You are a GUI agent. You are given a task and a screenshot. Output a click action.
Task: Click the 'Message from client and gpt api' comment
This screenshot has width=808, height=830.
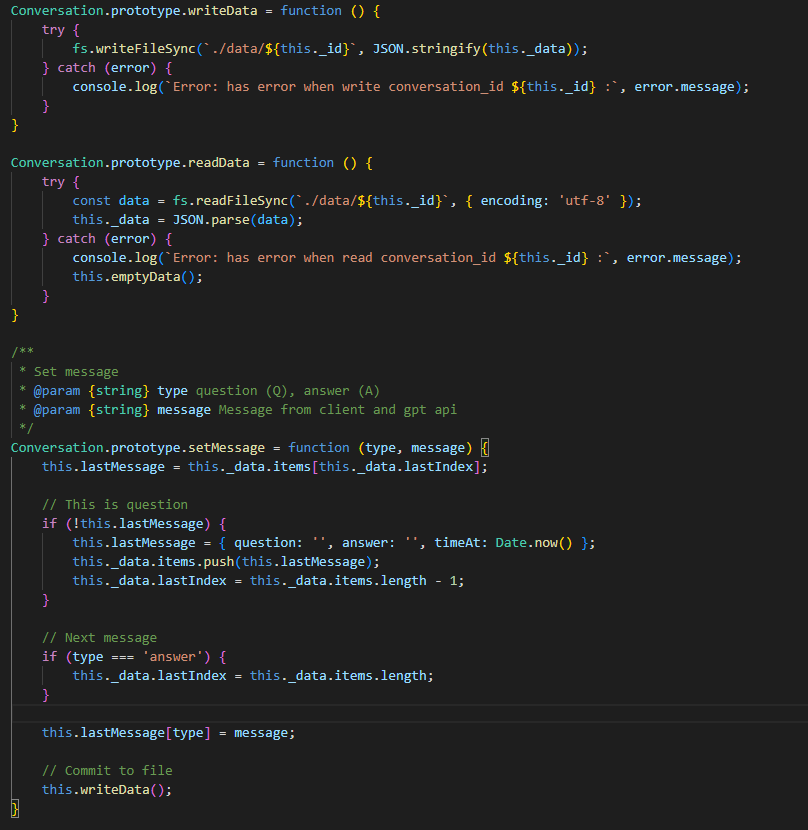pyautogui.click(x=338, y=410)
